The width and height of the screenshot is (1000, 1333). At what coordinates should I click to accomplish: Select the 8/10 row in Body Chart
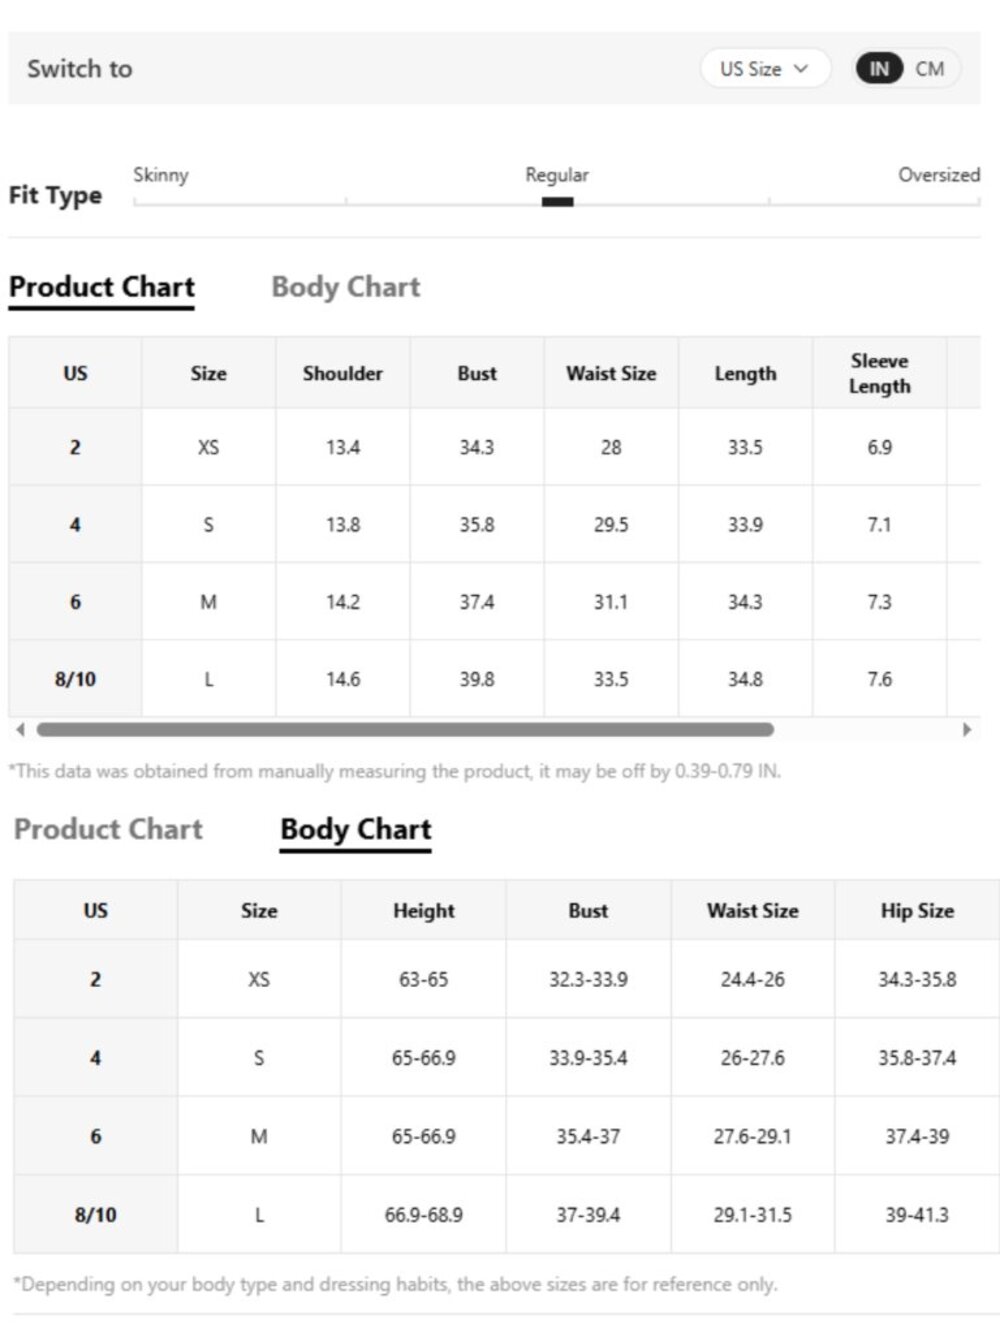point(506,1215)
